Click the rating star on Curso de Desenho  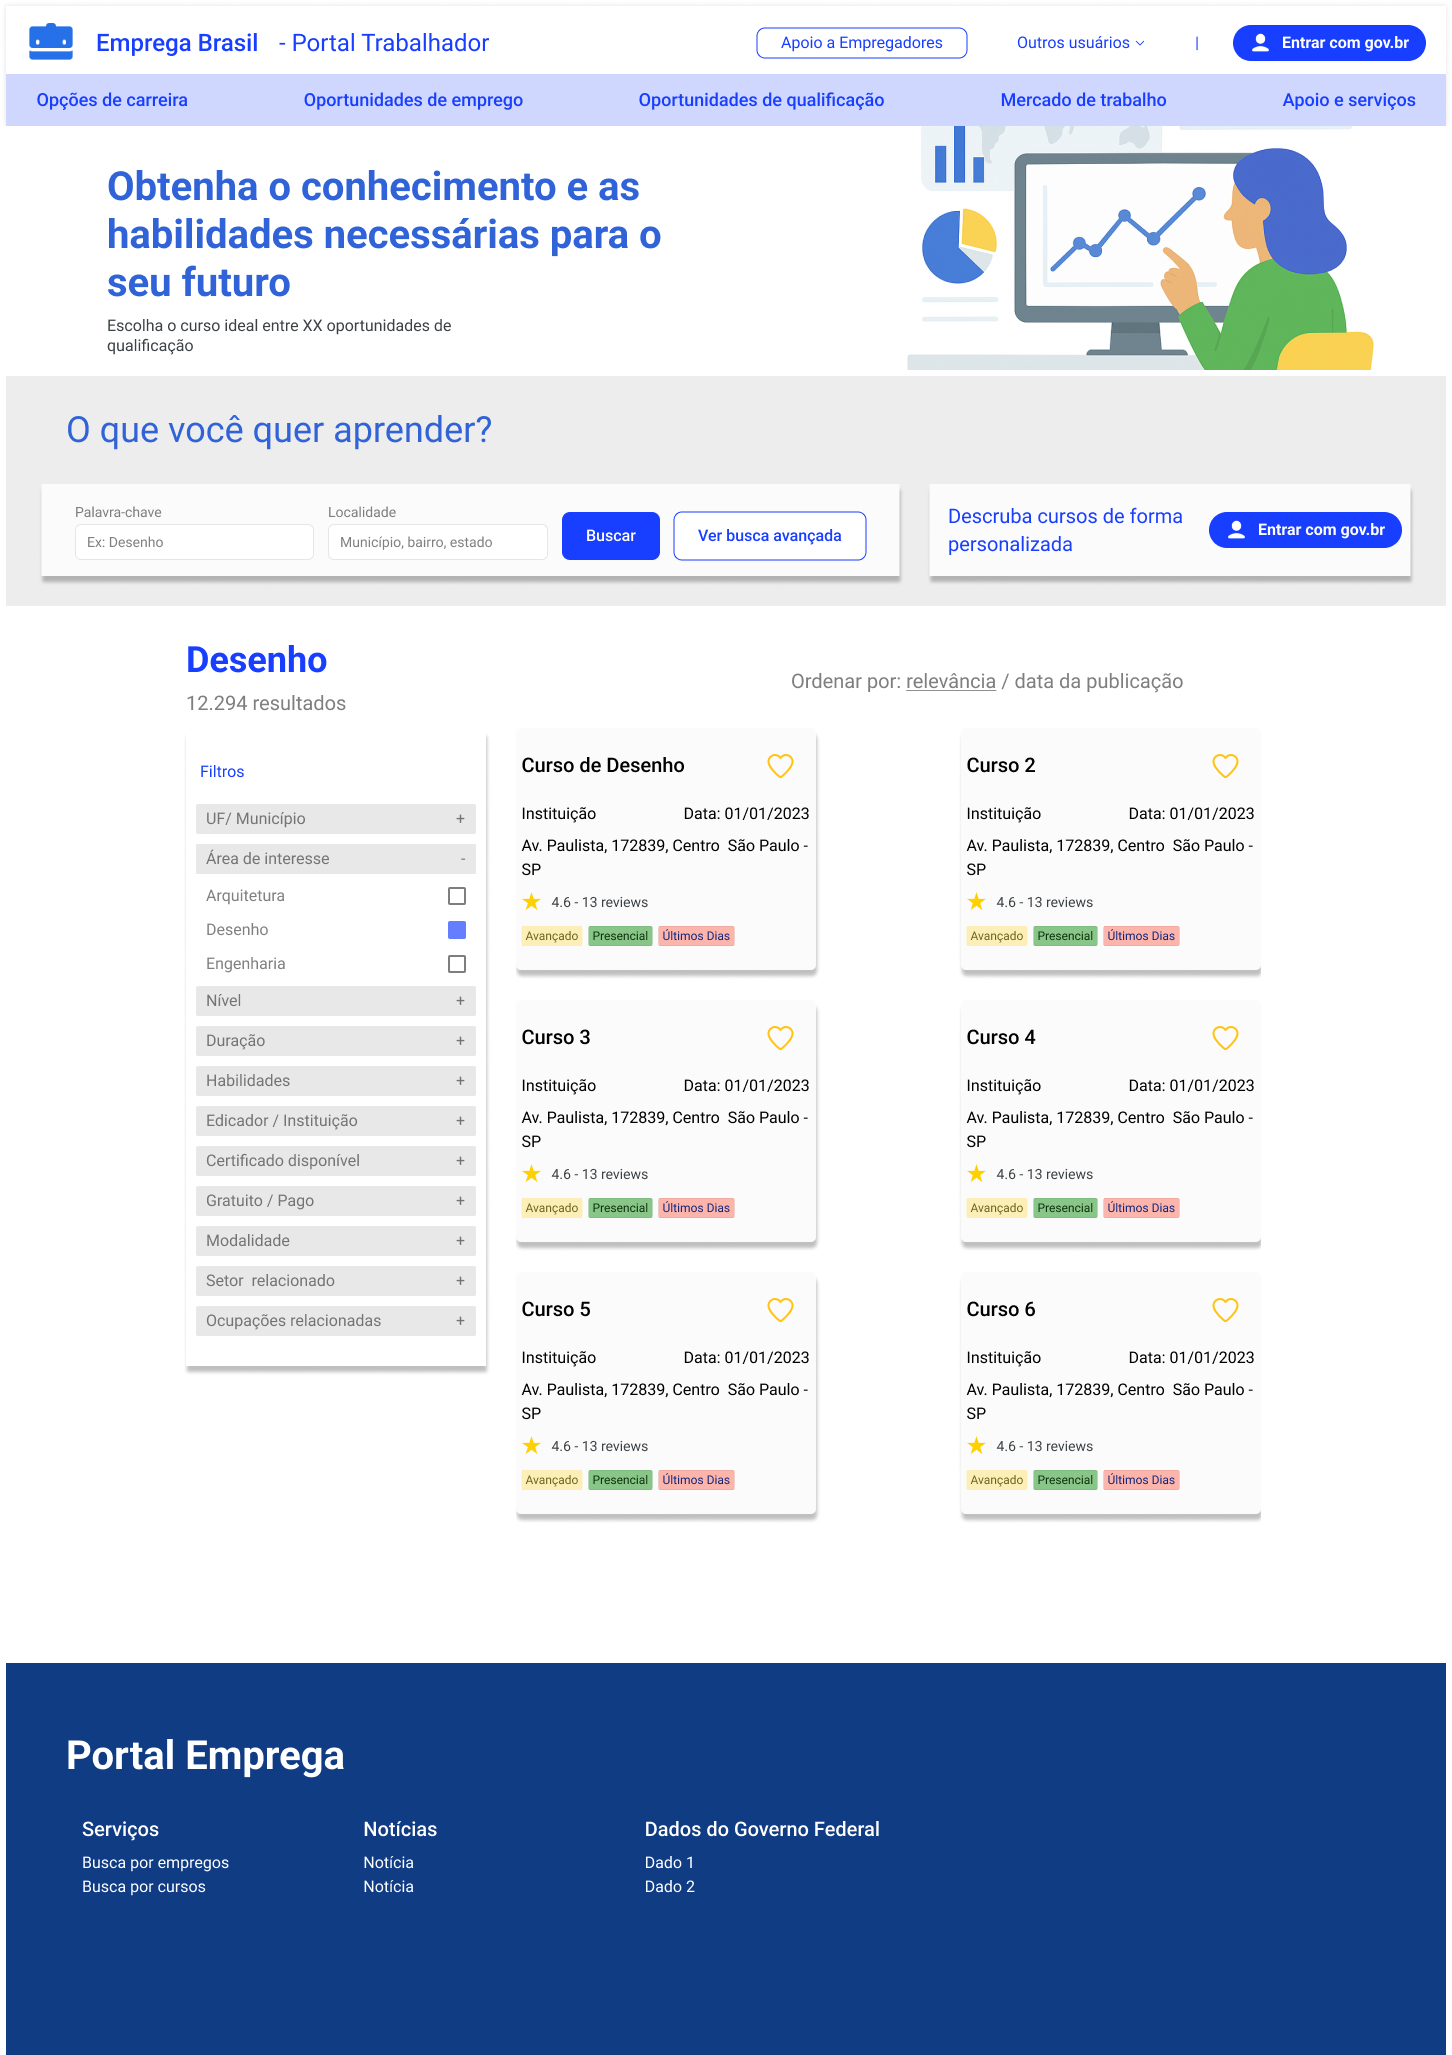click(x=531, y=902)
